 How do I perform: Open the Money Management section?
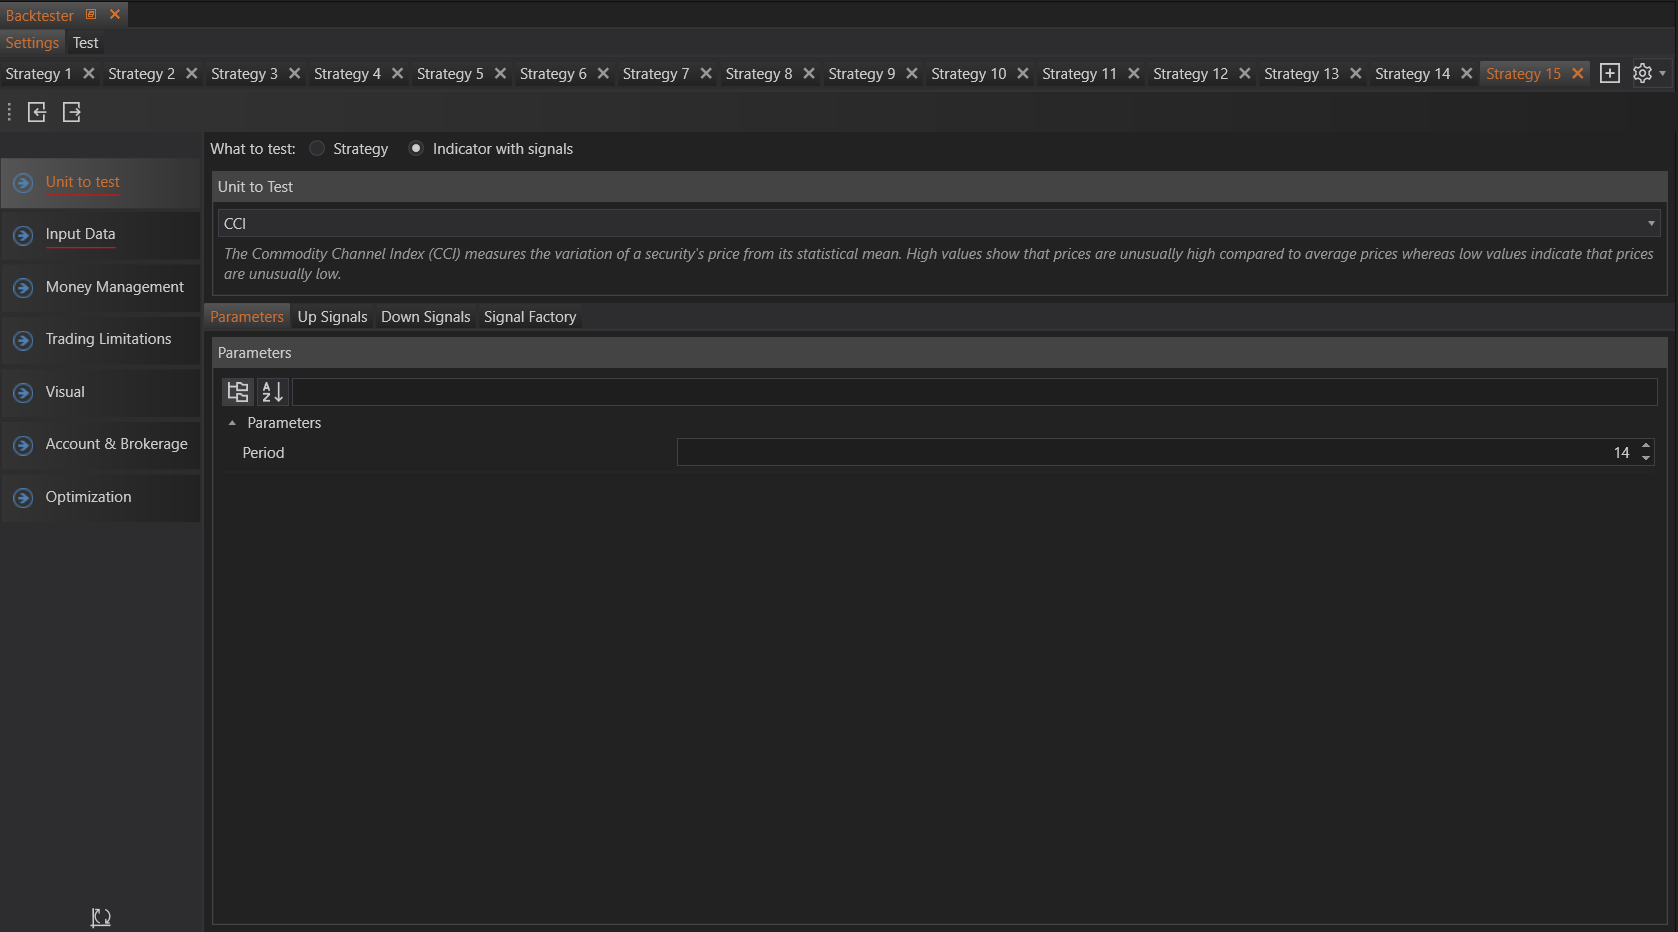pyautogui.click(x=114, y=287)
